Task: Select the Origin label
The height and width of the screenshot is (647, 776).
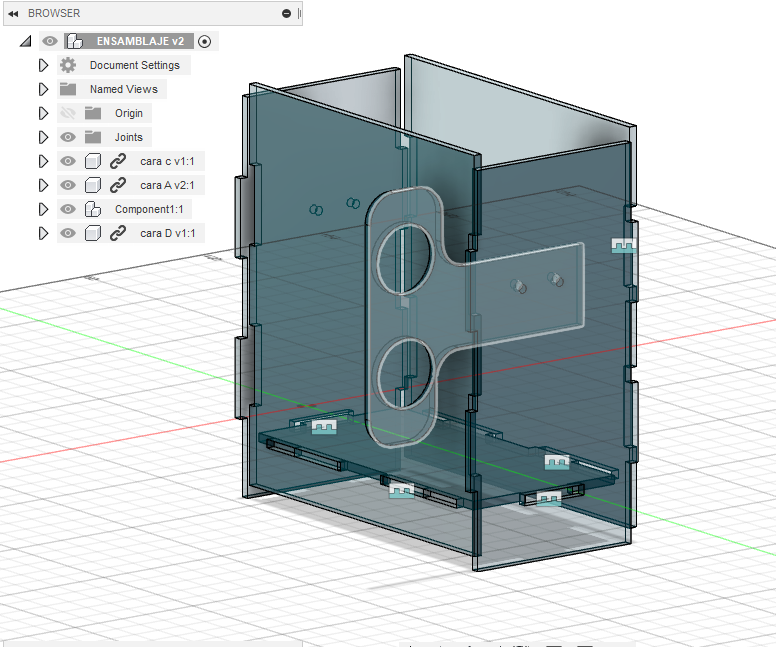Action: [129, 113]
